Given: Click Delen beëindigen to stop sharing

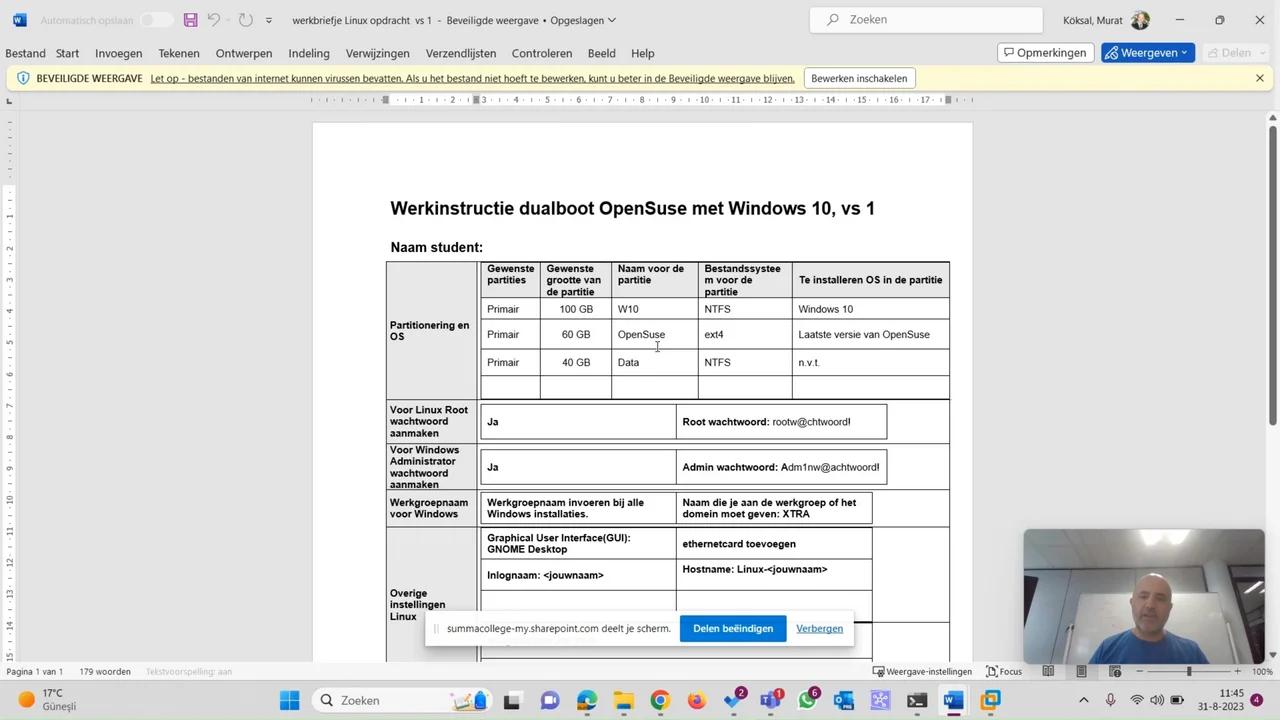Looking at the screenshot, I should coord(733,628).
